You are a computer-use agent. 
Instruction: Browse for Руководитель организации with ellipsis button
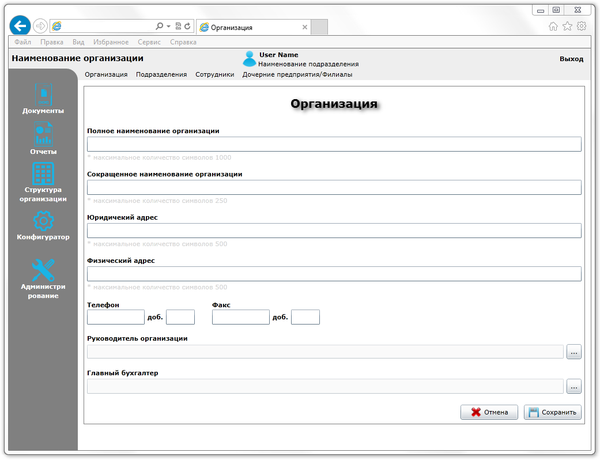coord(574,352)
